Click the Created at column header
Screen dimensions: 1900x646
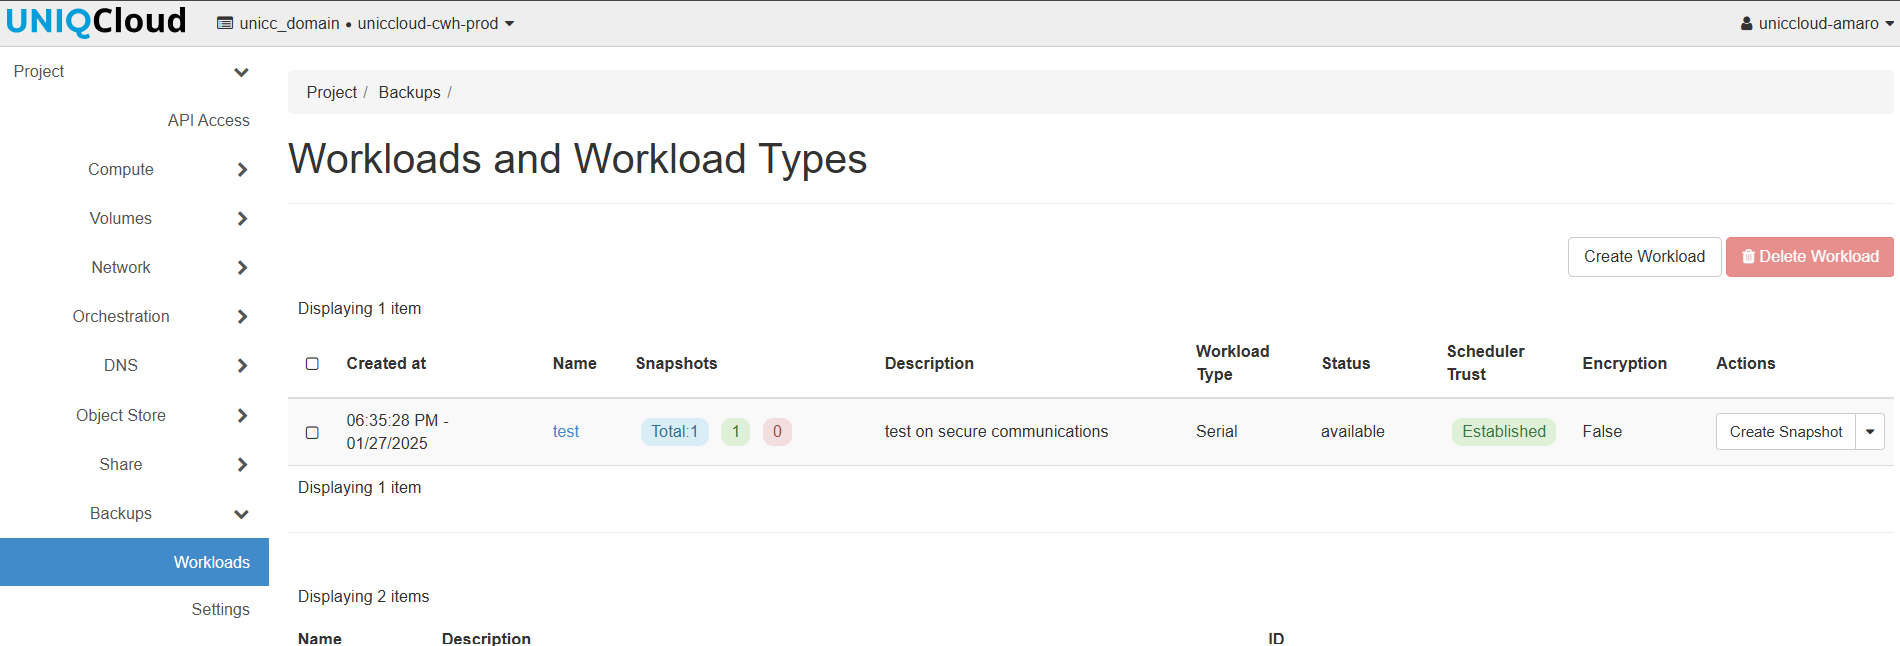coord(386,364)
